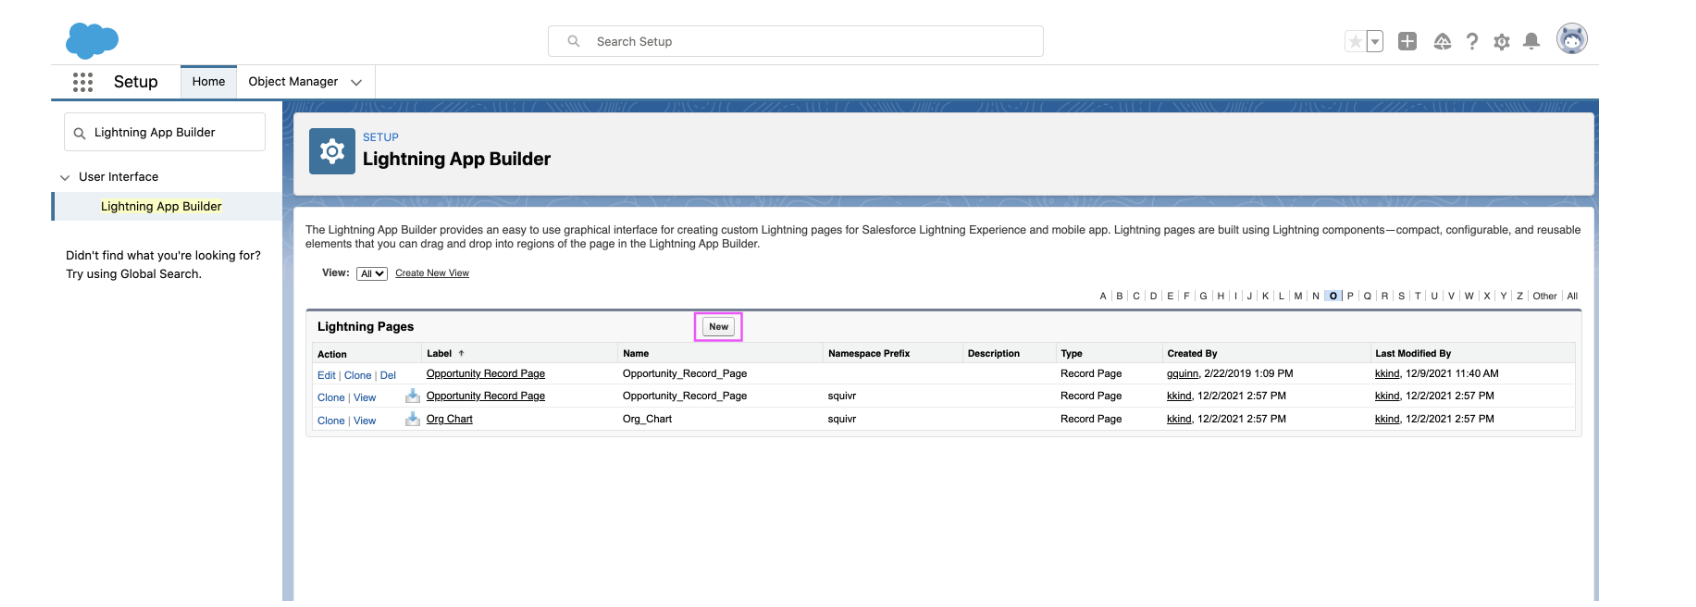Screen dimensions: 1696x607
Task: Open the Org Chart label link
Action: tap(449, 419)
